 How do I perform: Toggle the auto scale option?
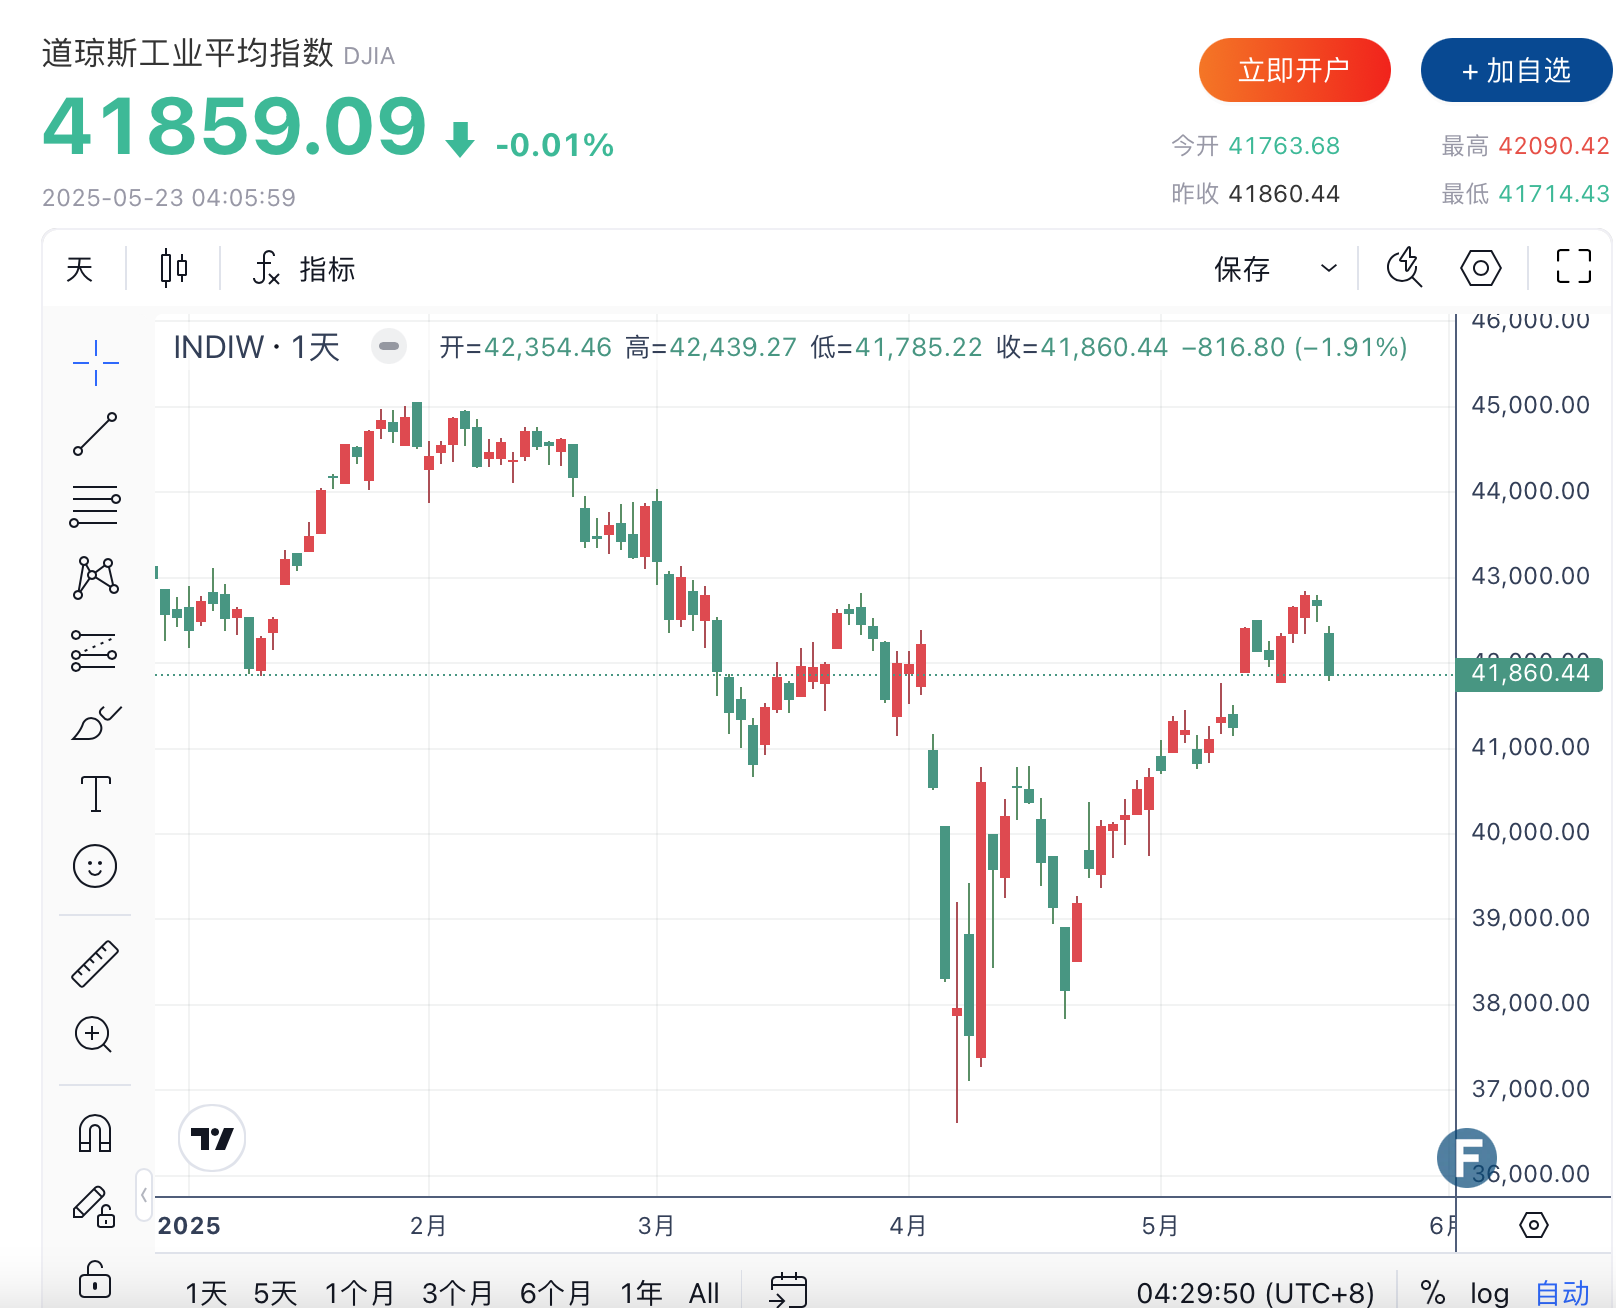(x=1562, y=1293)
